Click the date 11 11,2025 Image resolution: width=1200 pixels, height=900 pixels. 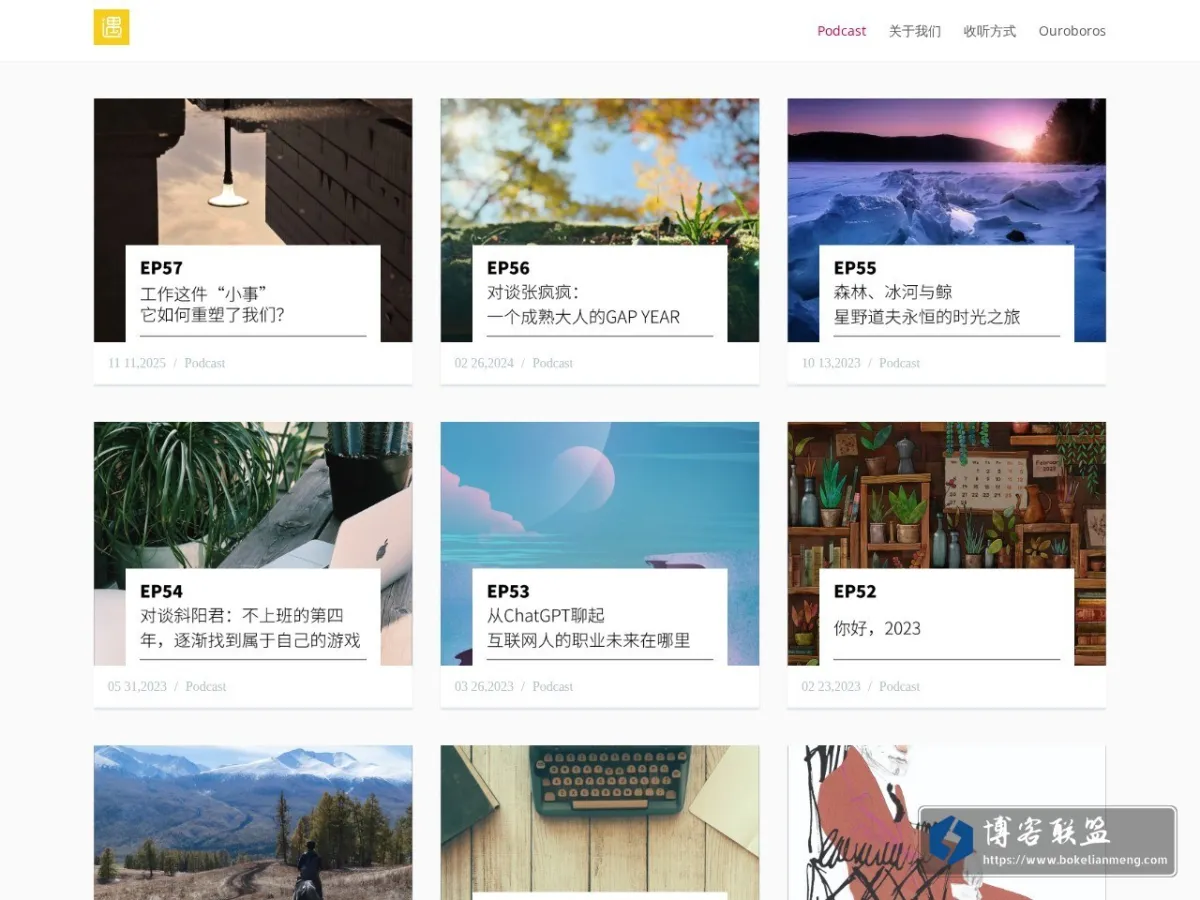pyautogui.click(x=137, y=363)
